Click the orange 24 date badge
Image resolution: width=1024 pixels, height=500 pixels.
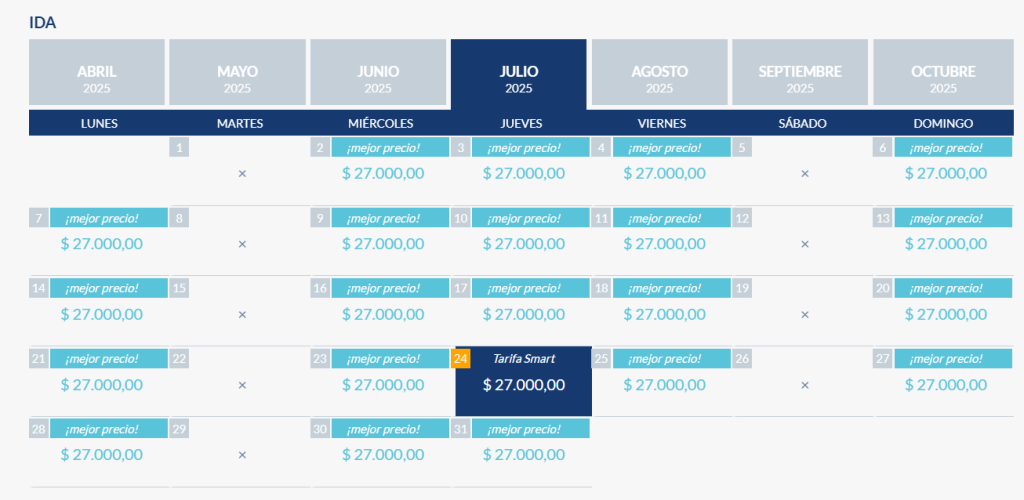[461, 358]
